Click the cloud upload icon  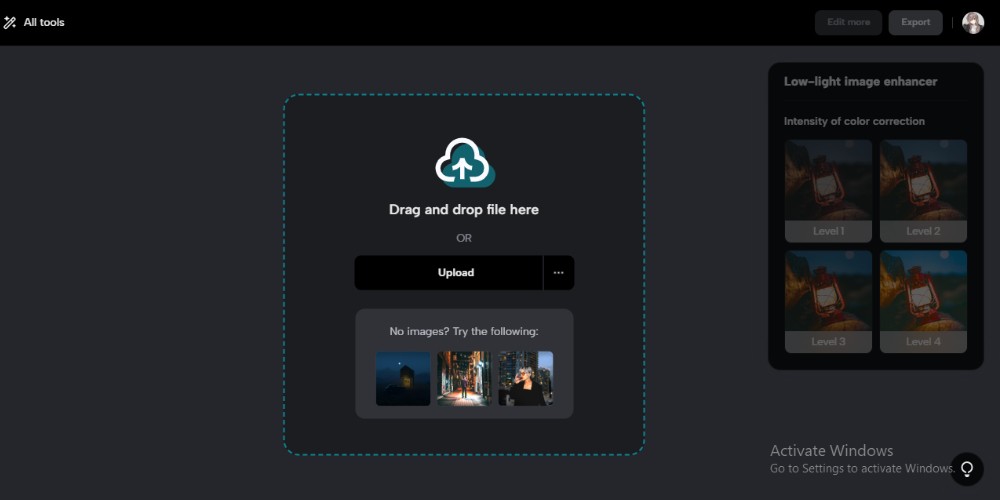[465, 163]
